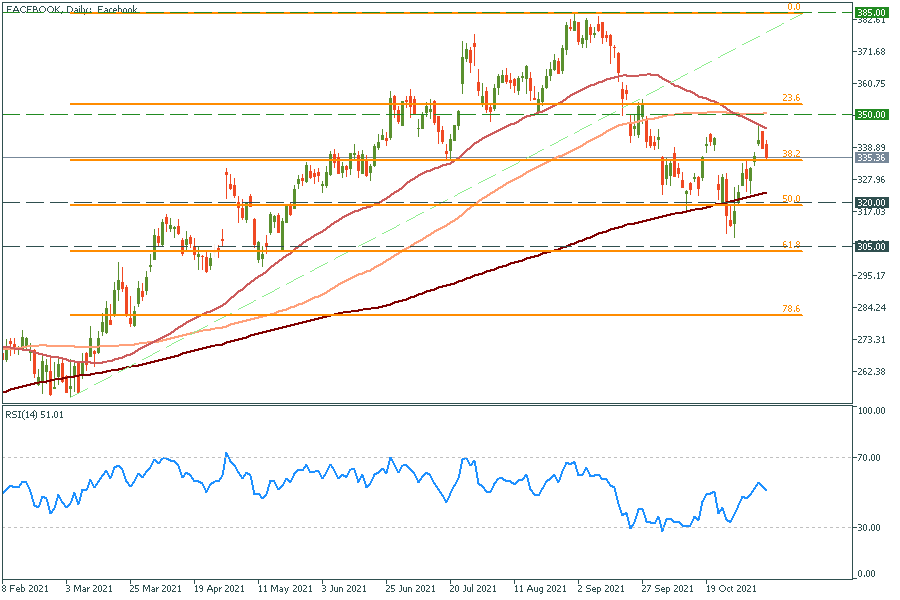Image resolution: width=900 pixels, height=600 pixels.
Task: Click the 38.2 Fibonacci level label
Action: [x=792, y=154]
